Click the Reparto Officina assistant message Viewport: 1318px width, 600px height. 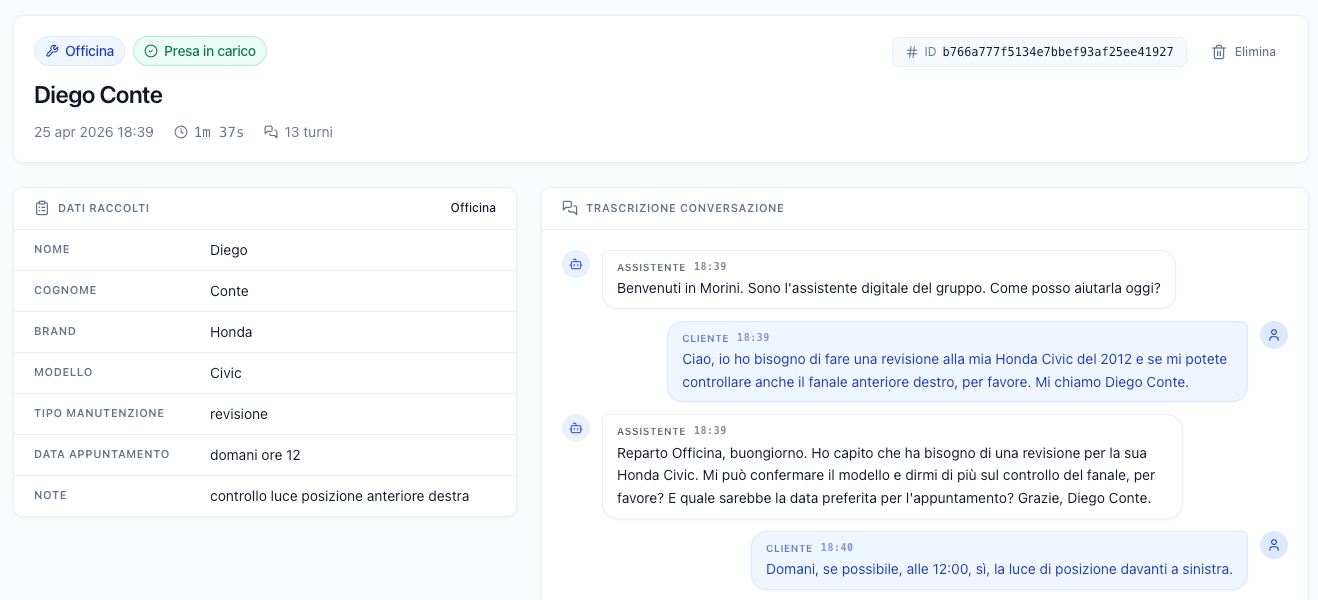point(892,466)
